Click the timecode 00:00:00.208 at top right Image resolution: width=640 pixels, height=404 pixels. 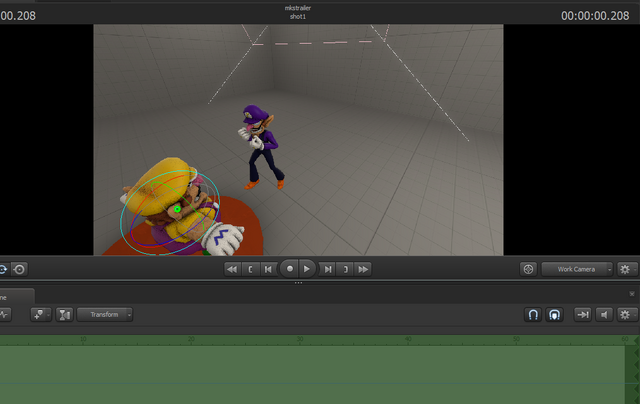tap(595, 16)
